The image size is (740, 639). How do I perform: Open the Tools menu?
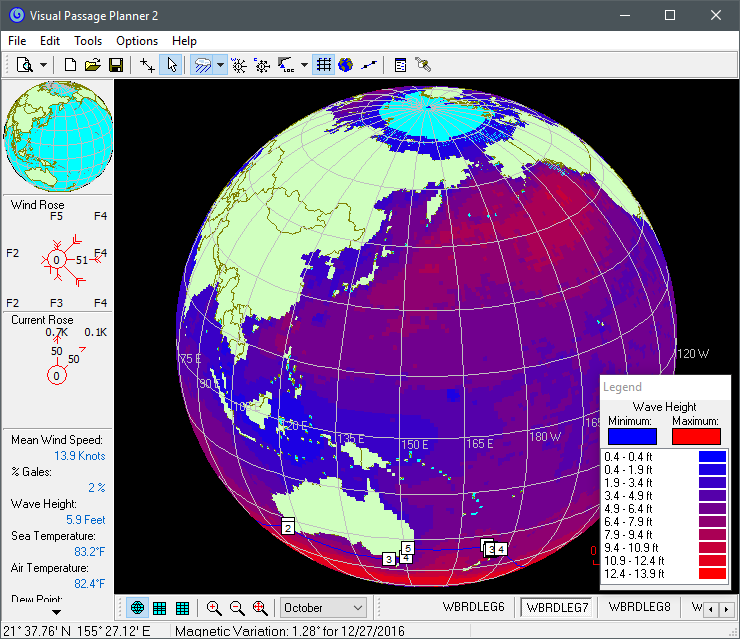pyautogui.click(x=88, y=41)
